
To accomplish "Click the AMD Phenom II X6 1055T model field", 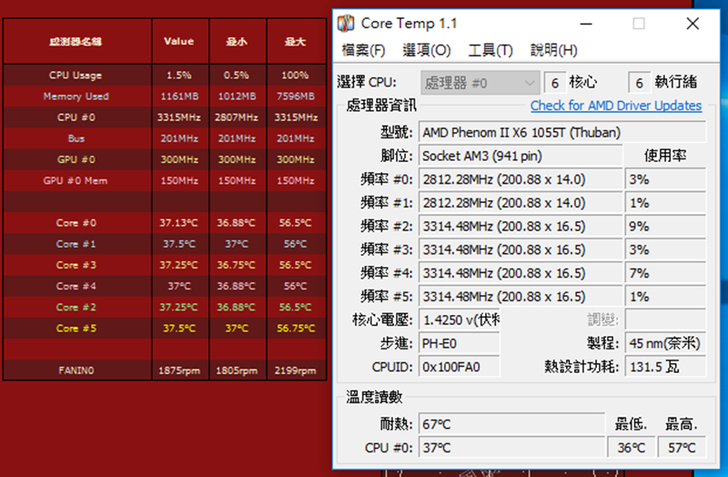I will [x=562, y=133].
